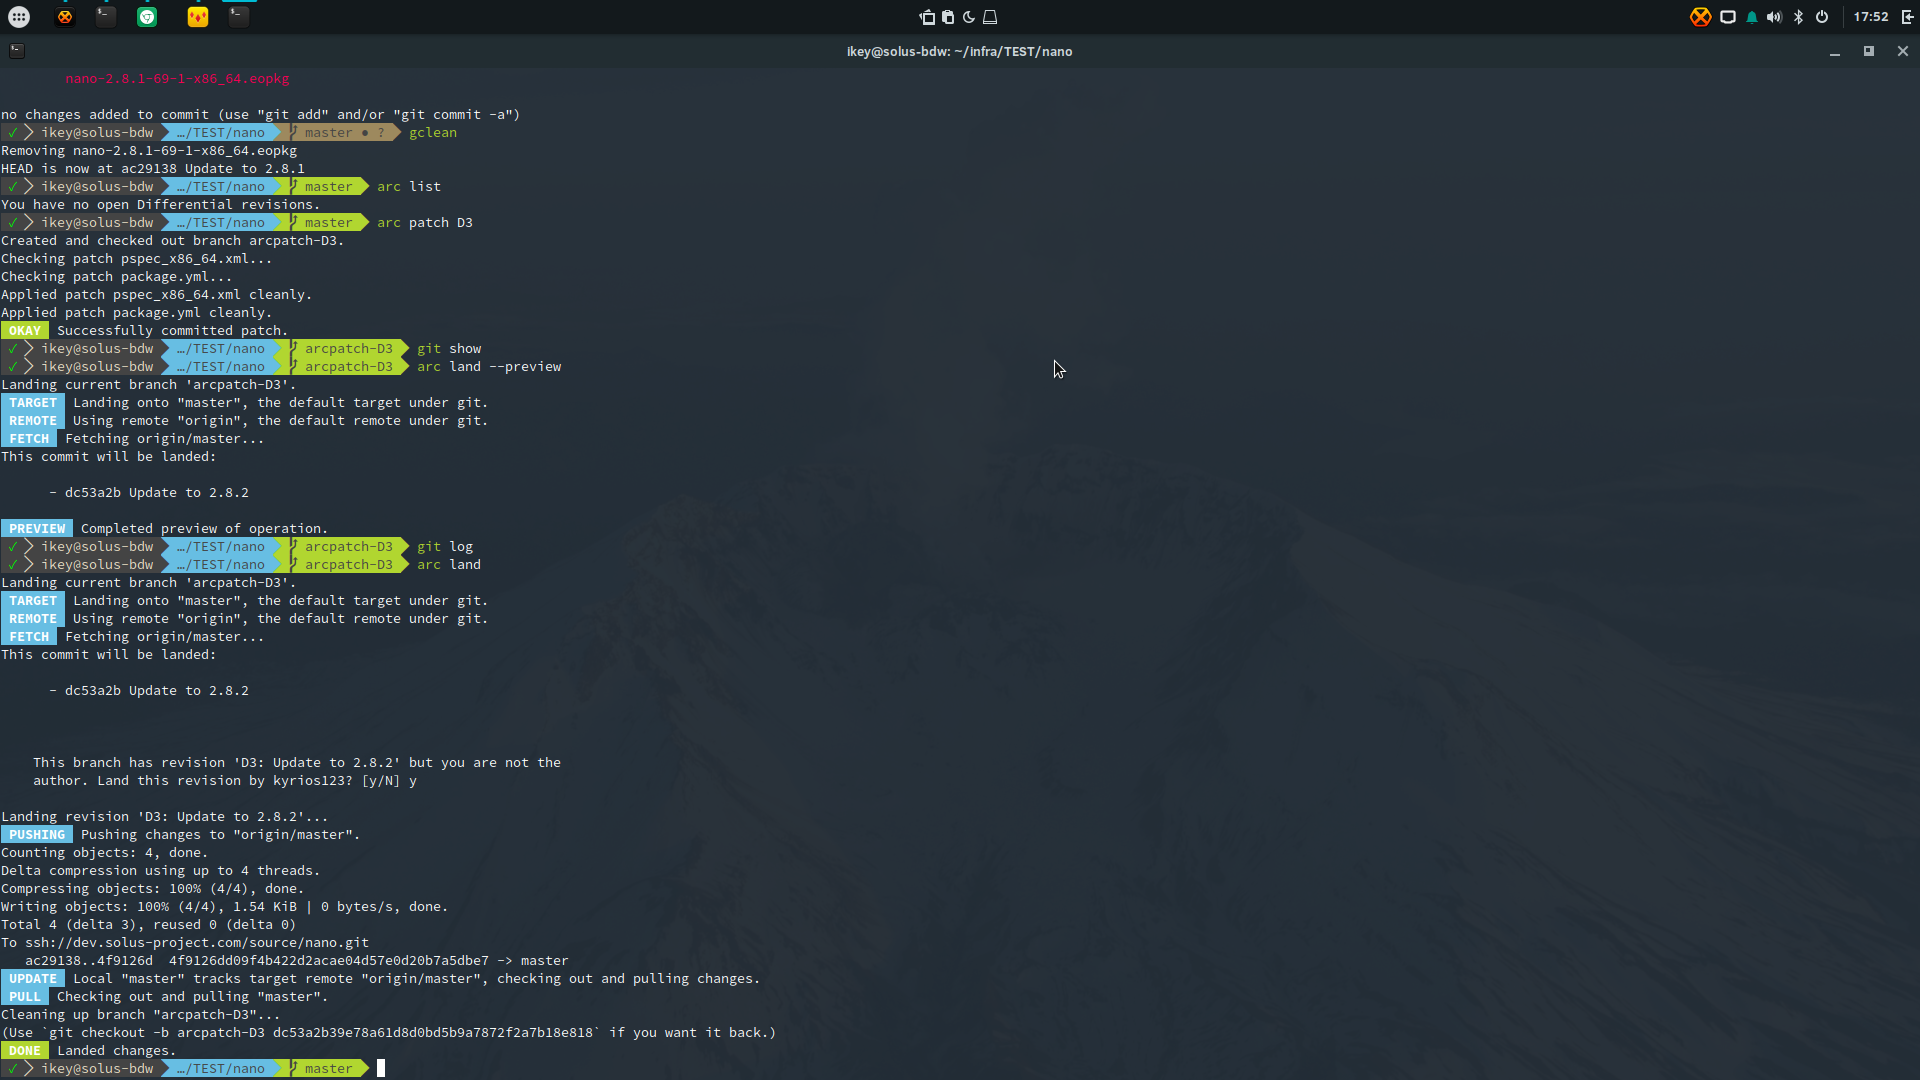The image size is (1920, 1080).
Task: Click 'Cleaning up branch "arcpatch-D3"...' line
Action: pos(141,1015)
